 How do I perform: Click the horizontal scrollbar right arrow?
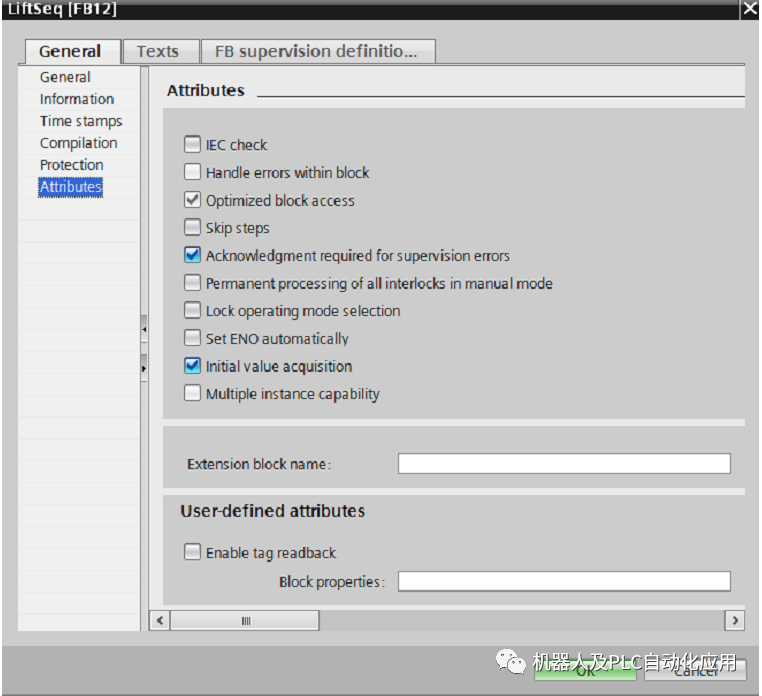pos(734,621)
